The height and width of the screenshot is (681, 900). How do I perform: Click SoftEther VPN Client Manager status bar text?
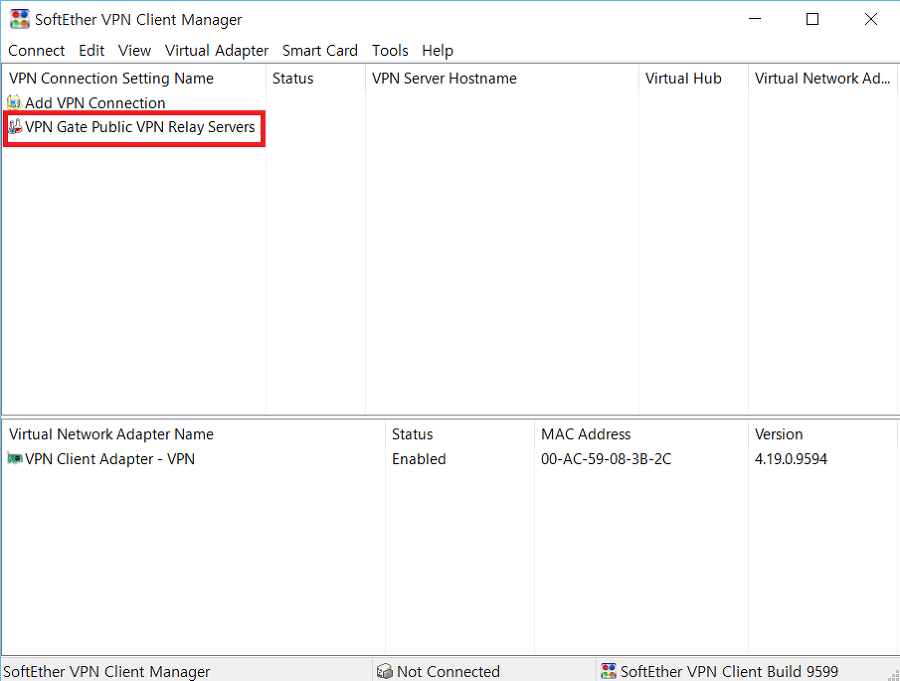click(x=106, y=671)
